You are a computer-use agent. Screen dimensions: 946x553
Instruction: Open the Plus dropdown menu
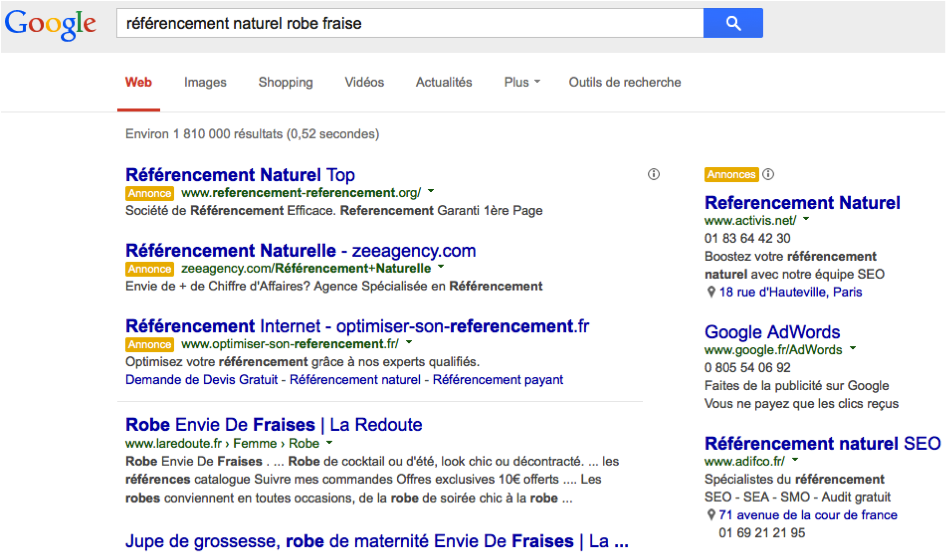(522, 82)
